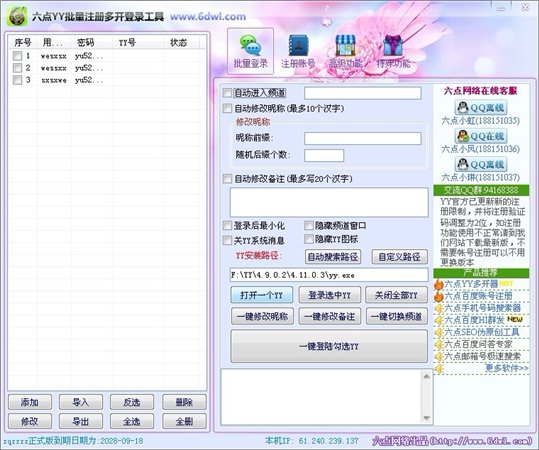Viewport: 539px width, 450px height.
Task: Click 交流QQ群 94168388 banner
Action: 481,190
